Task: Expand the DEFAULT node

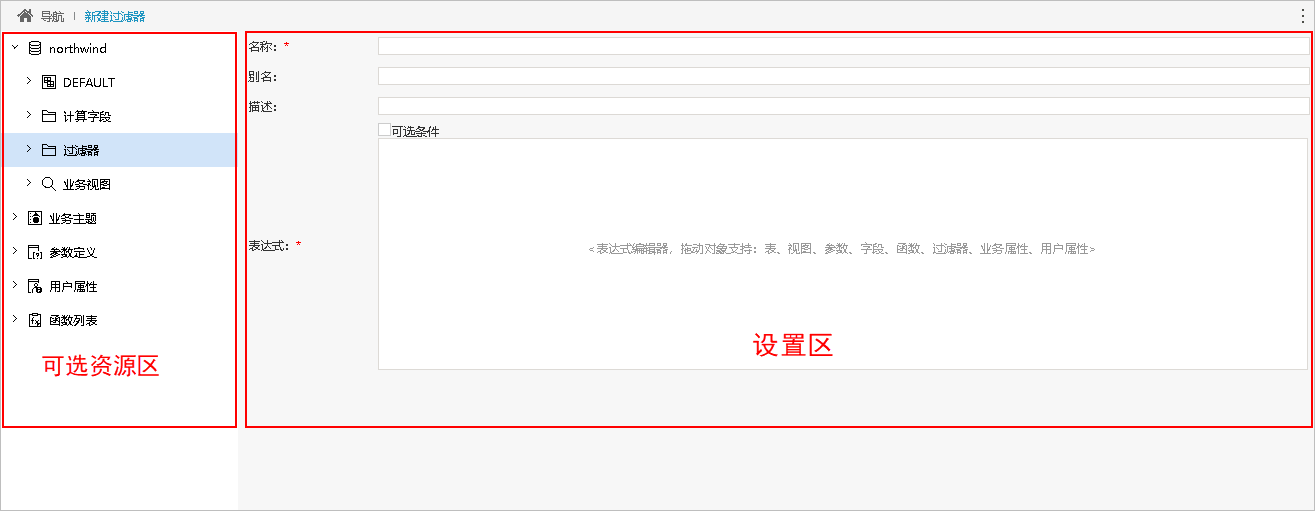Action: point(28,81)
